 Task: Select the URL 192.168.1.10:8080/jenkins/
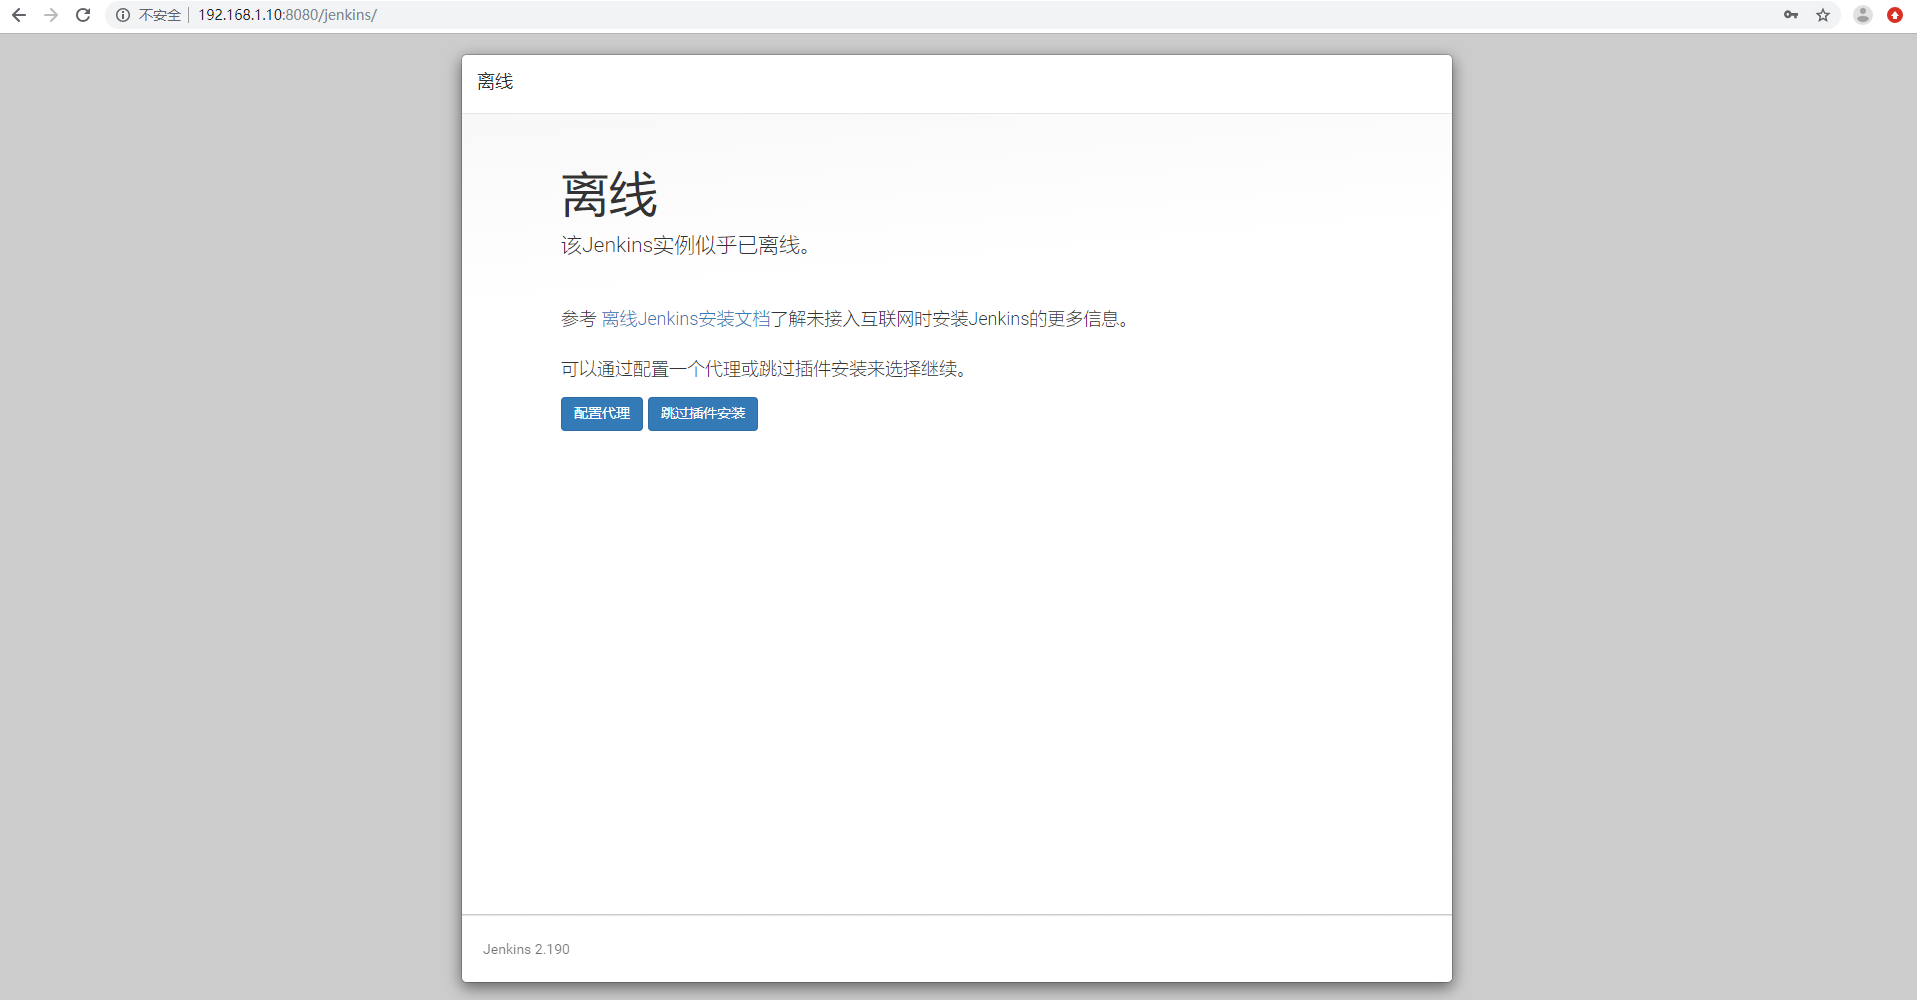point(286,15)
